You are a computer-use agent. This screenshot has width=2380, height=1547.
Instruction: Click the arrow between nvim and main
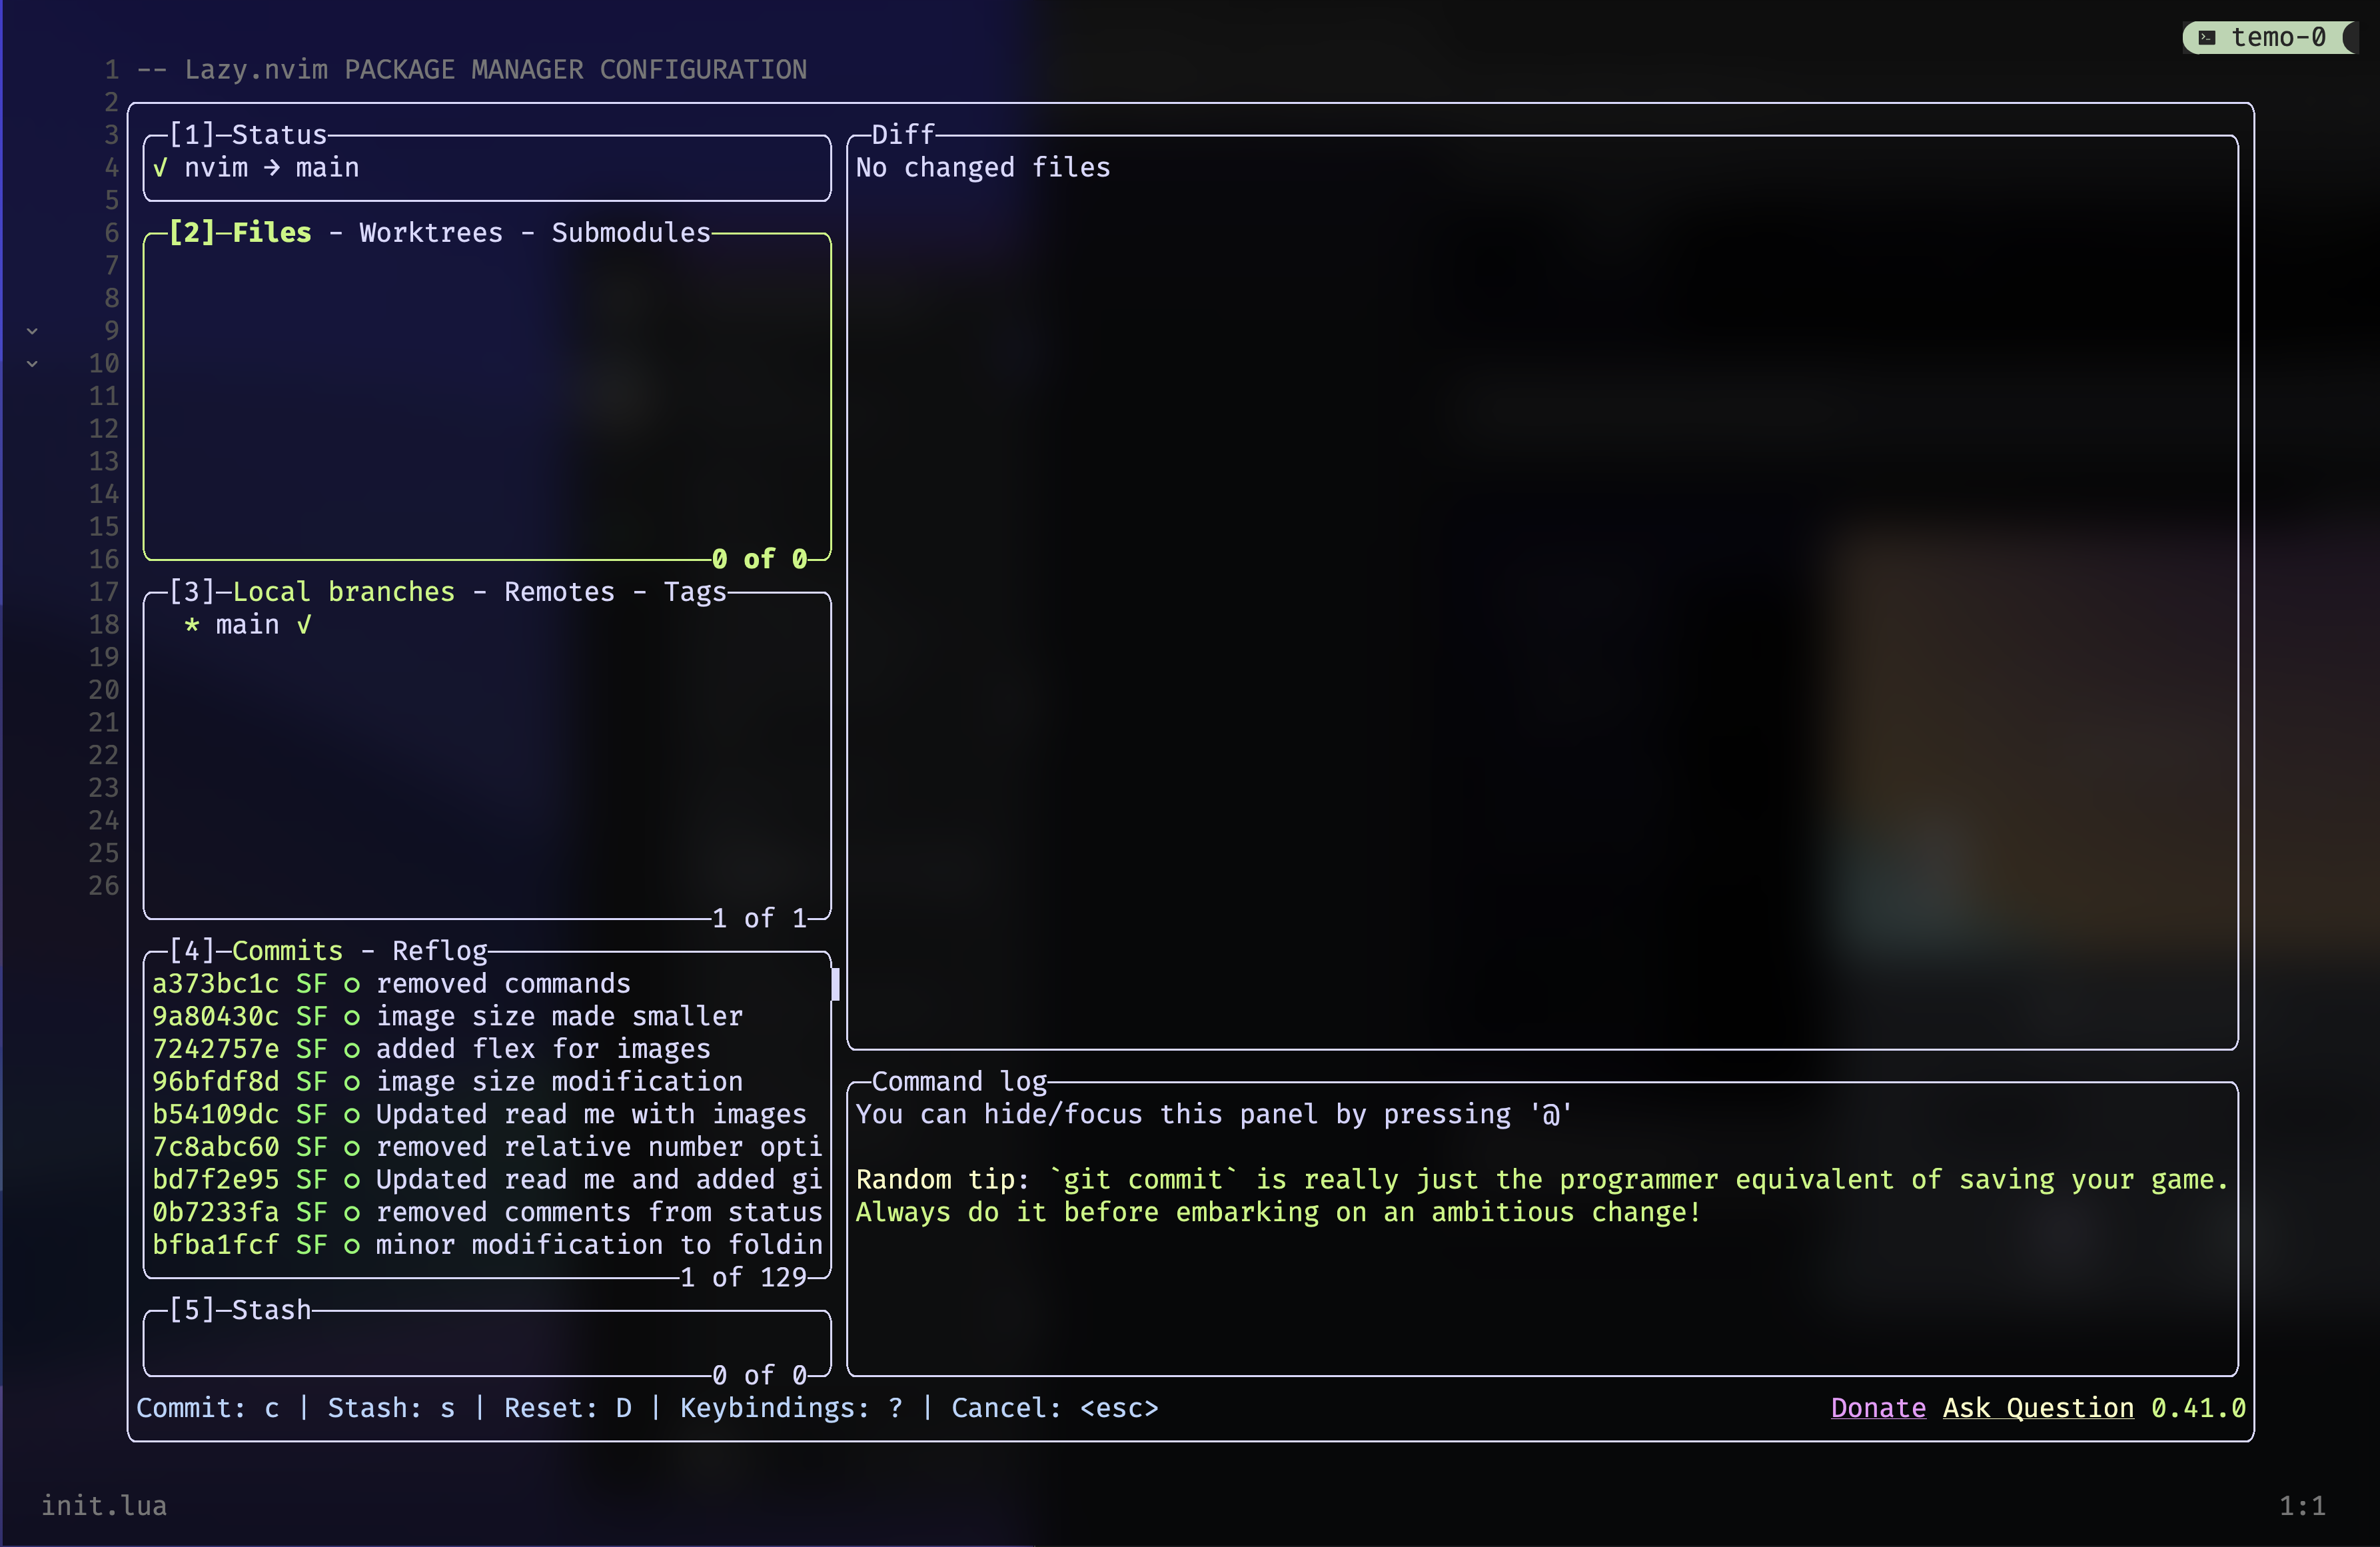(272, 168)
